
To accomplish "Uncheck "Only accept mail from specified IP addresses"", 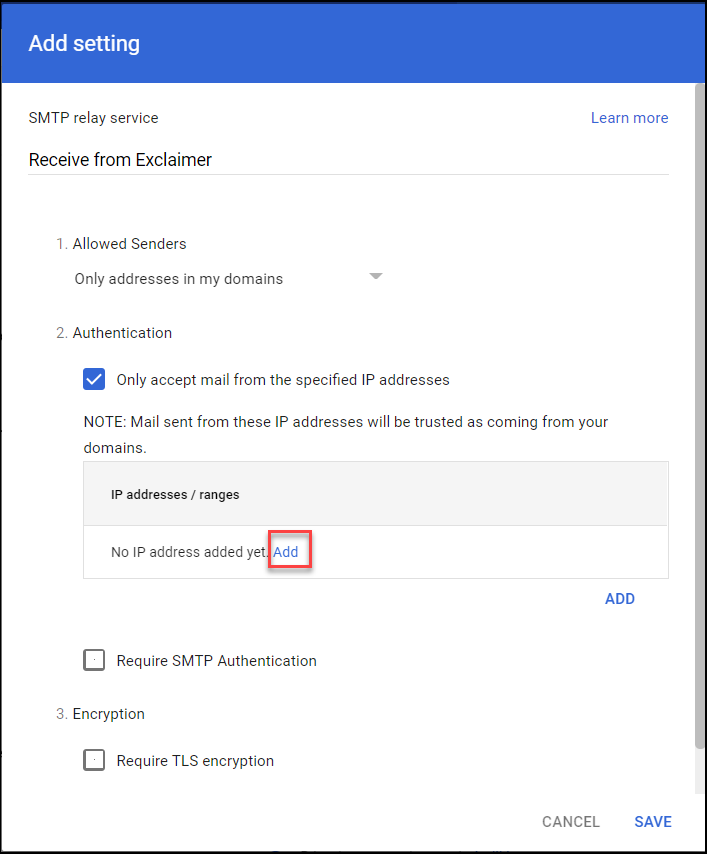I will pyautogui.click(x=94, y=379).
